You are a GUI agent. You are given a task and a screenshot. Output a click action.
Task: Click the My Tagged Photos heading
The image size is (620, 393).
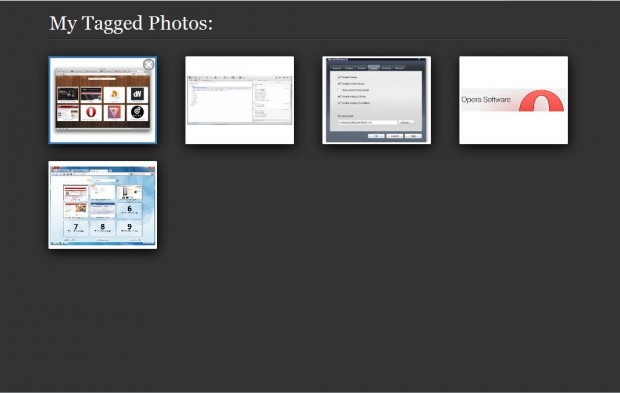pyautogui.click(x=131, y=23)
